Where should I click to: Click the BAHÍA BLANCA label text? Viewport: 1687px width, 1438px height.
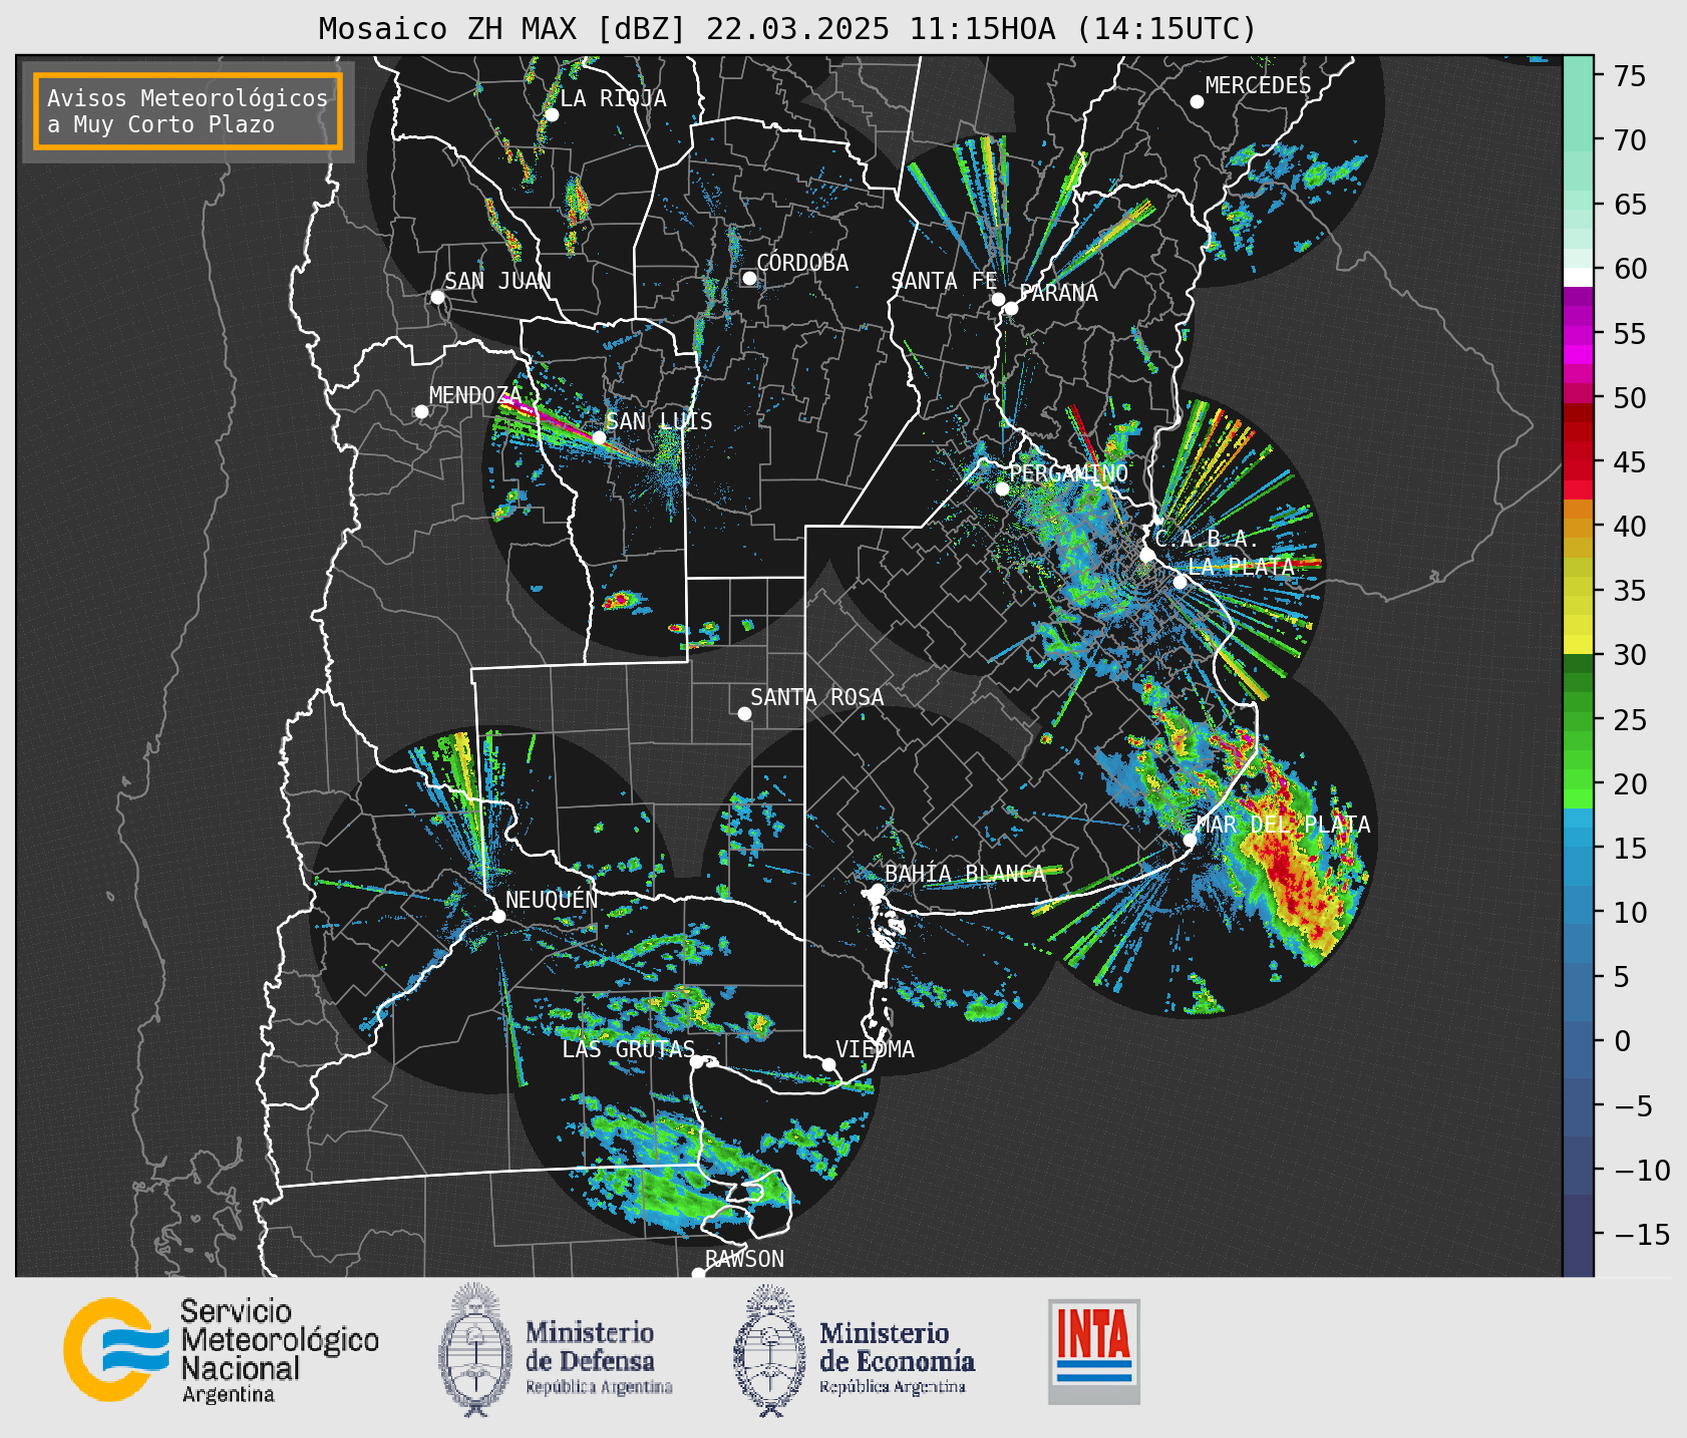coord(965,874)
